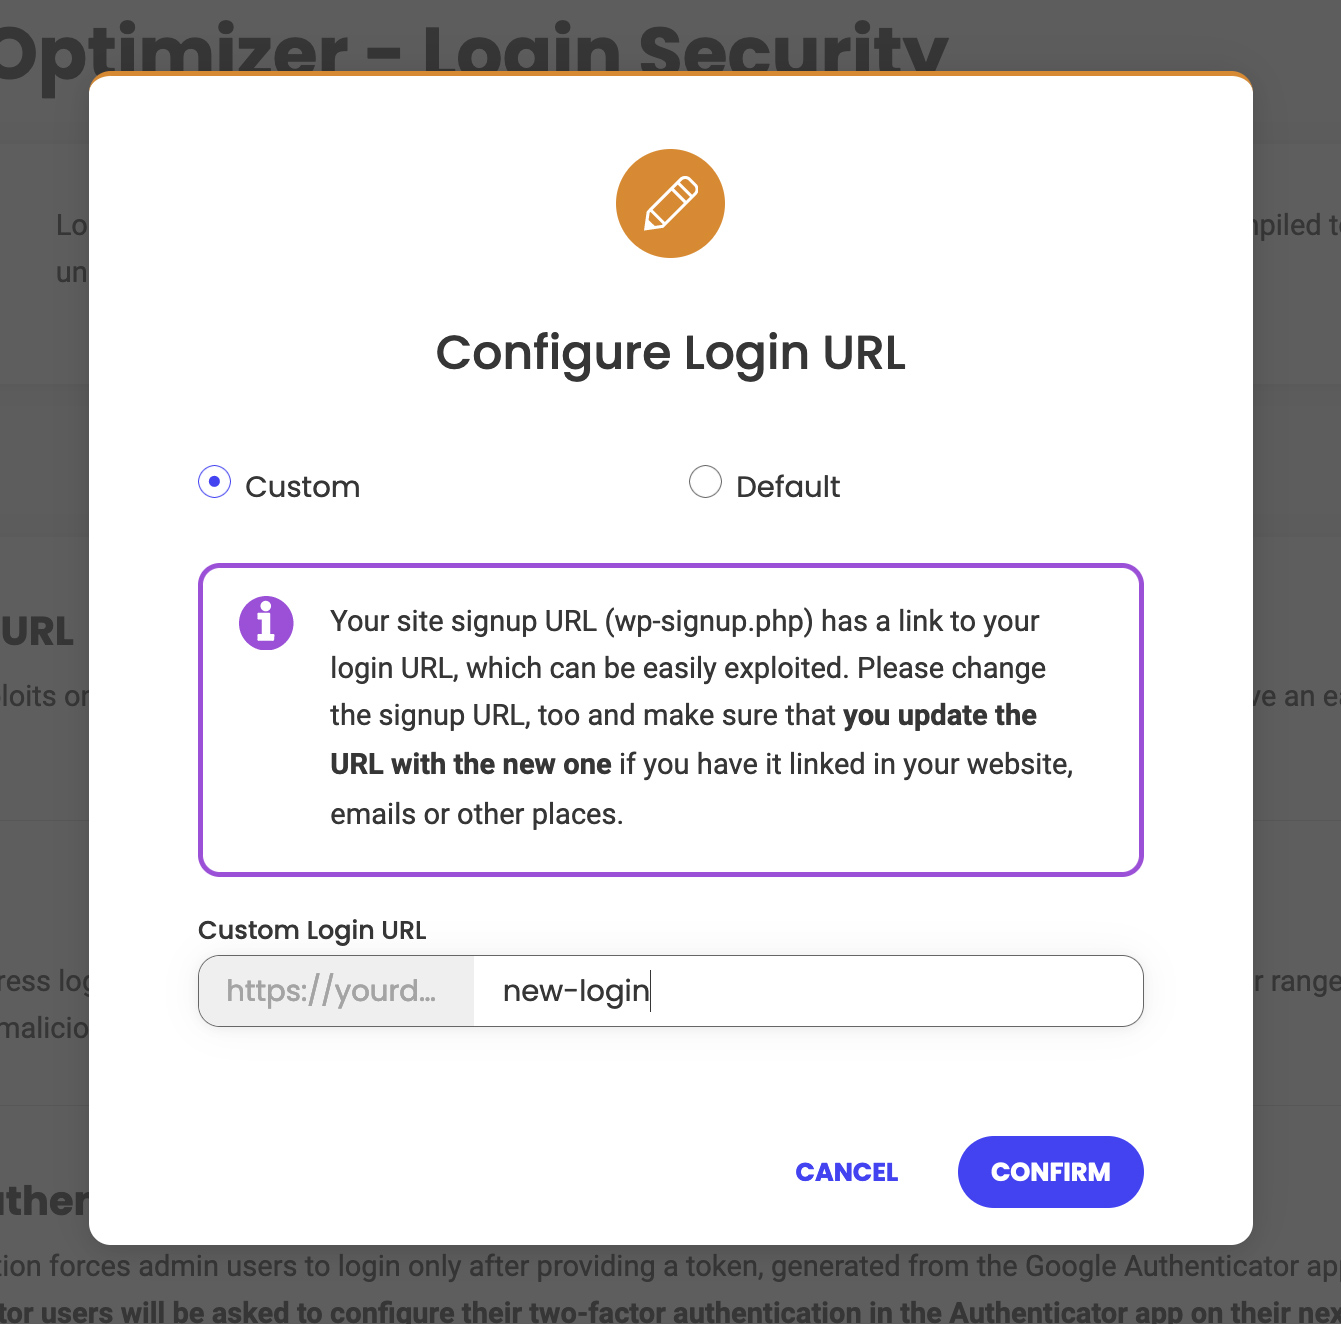Click the 'emails or other places' notice line
The width and height of the screenshot is (1341, 1324).
(x=477, y=814)
